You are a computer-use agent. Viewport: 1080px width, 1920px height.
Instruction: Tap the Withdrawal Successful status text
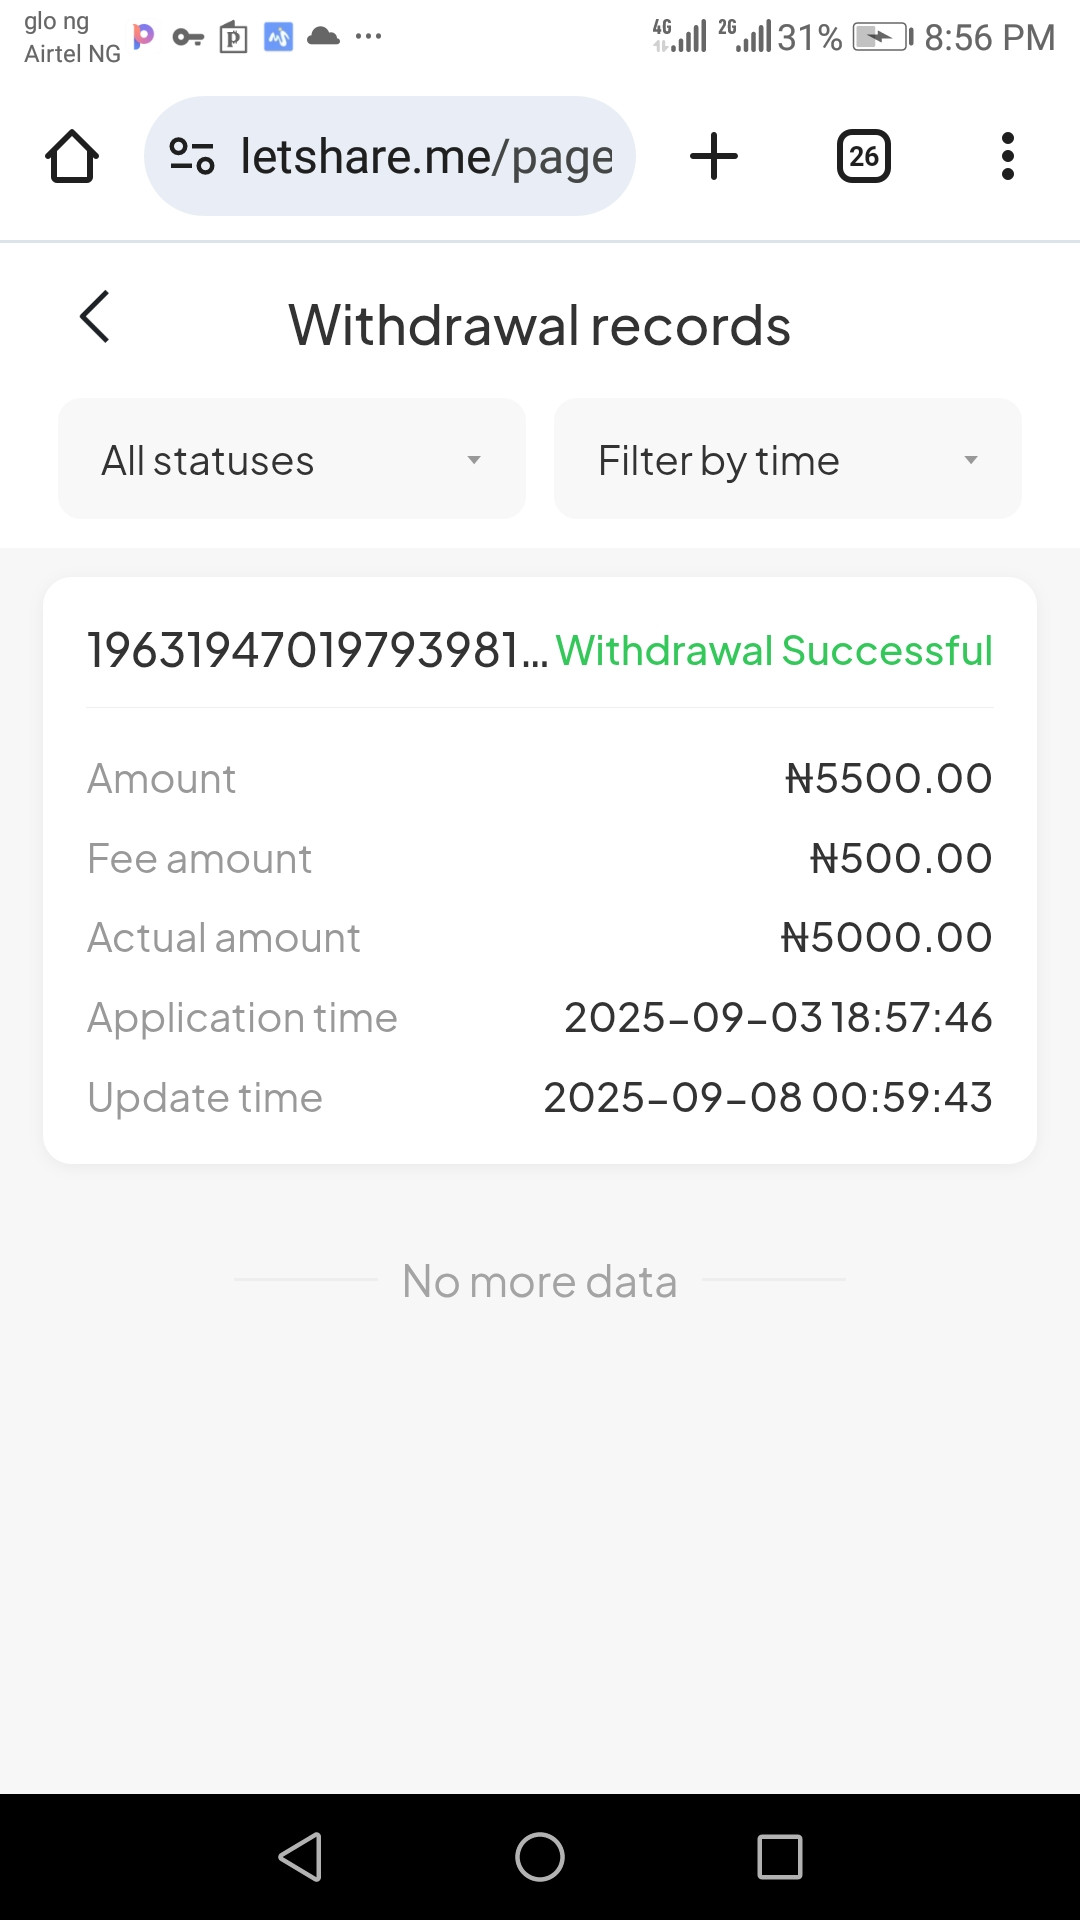click(774, 651)
